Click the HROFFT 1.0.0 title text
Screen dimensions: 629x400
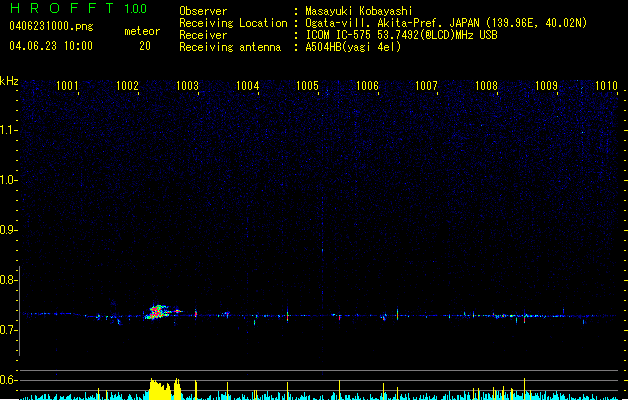tap(78, 8)
